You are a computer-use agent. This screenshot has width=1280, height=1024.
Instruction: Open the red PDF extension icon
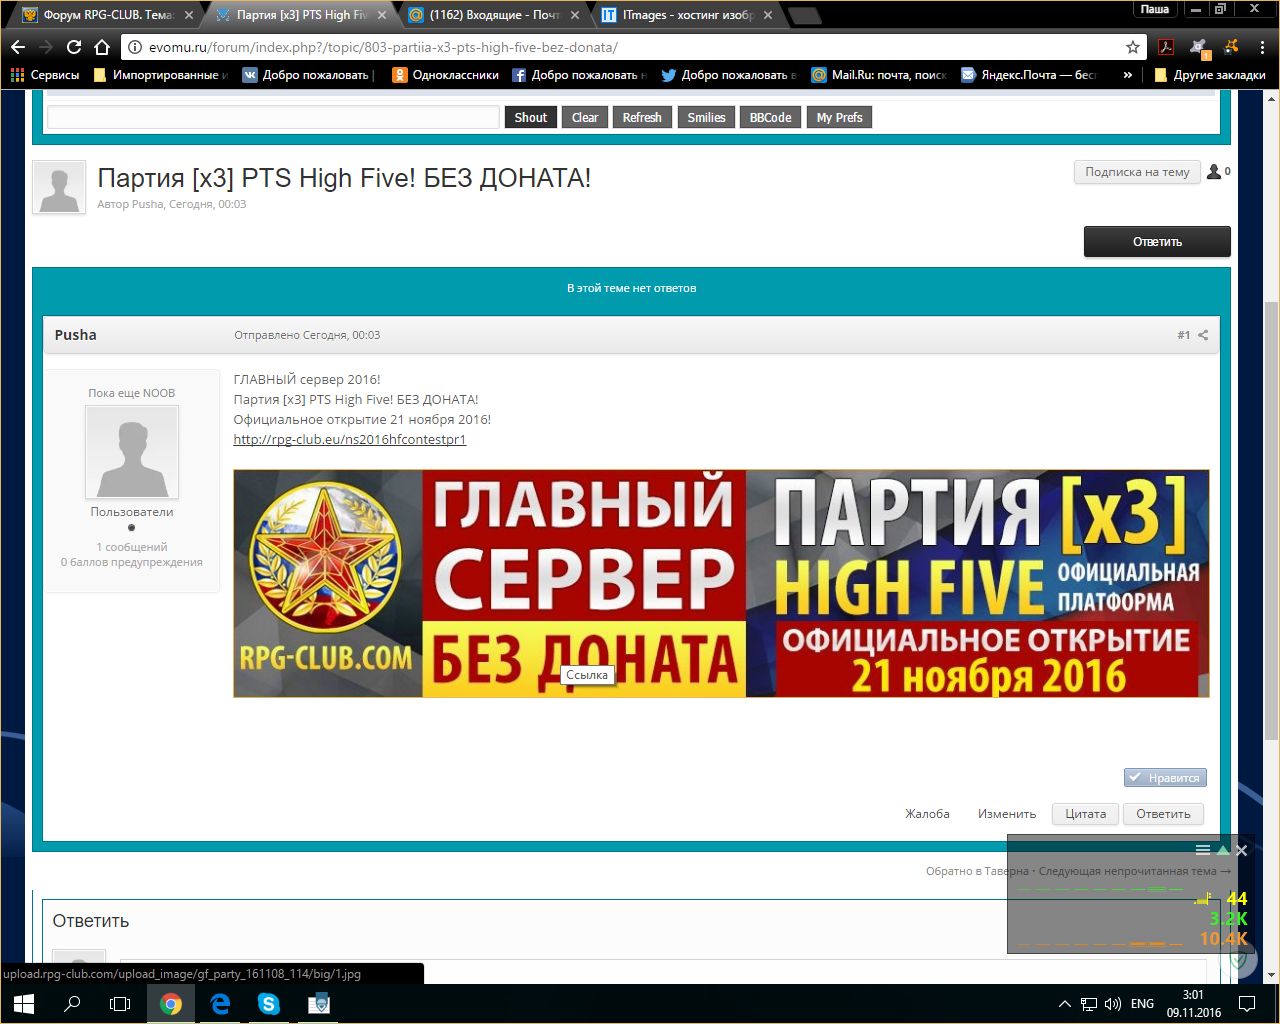pos(1166,47)
